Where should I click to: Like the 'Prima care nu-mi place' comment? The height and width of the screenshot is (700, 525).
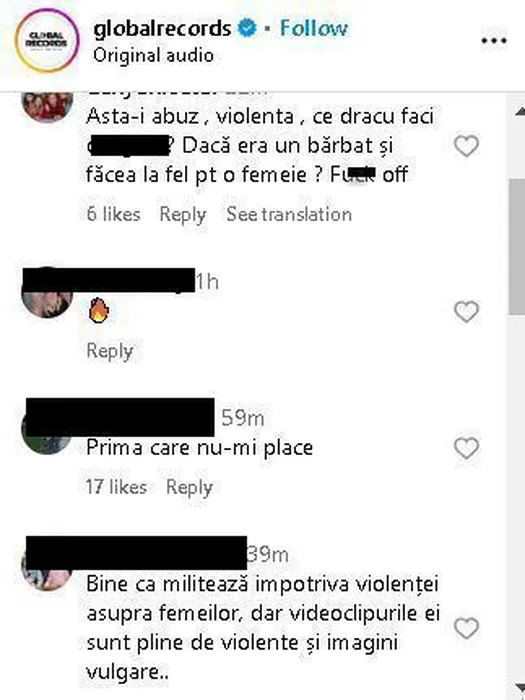pyautogui.click(x=467, y=448)
